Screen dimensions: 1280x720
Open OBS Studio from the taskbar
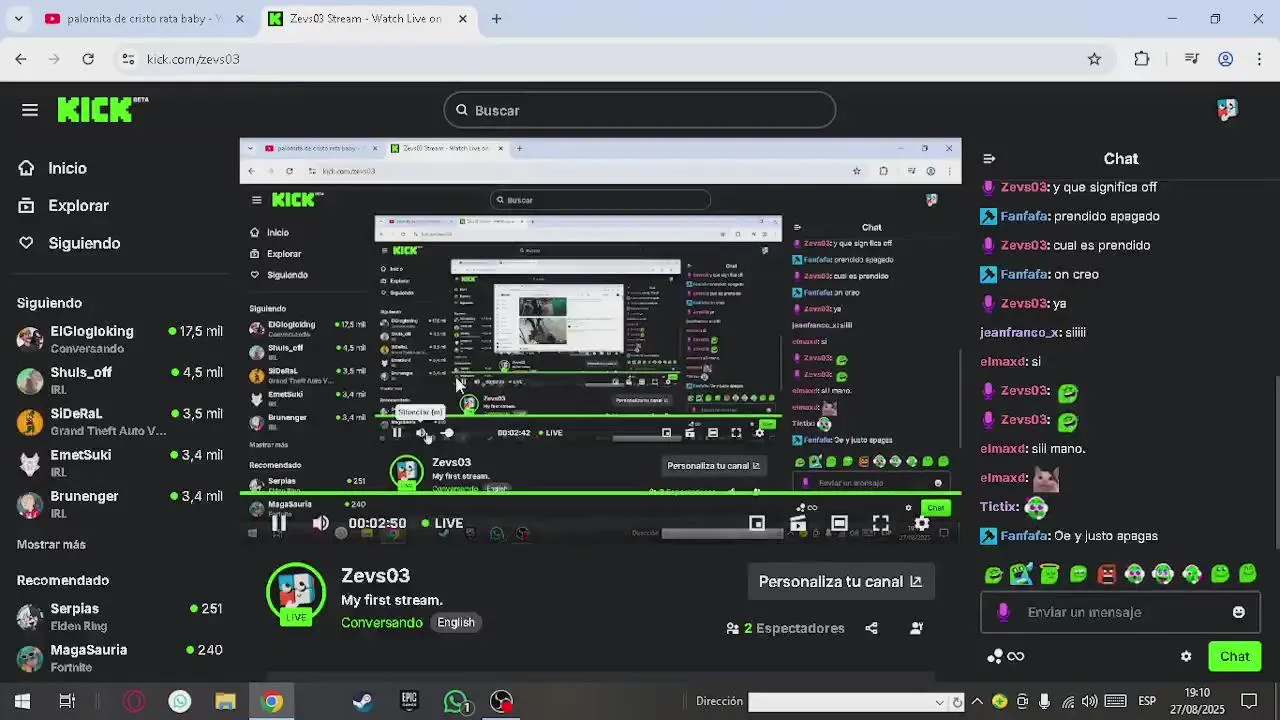coord(502,701)
